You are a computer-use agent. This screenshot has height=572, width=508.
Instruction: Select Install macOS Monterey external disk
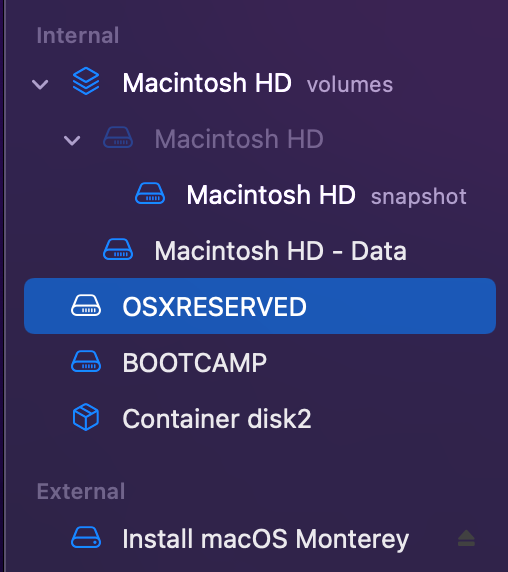coord(260,539)
